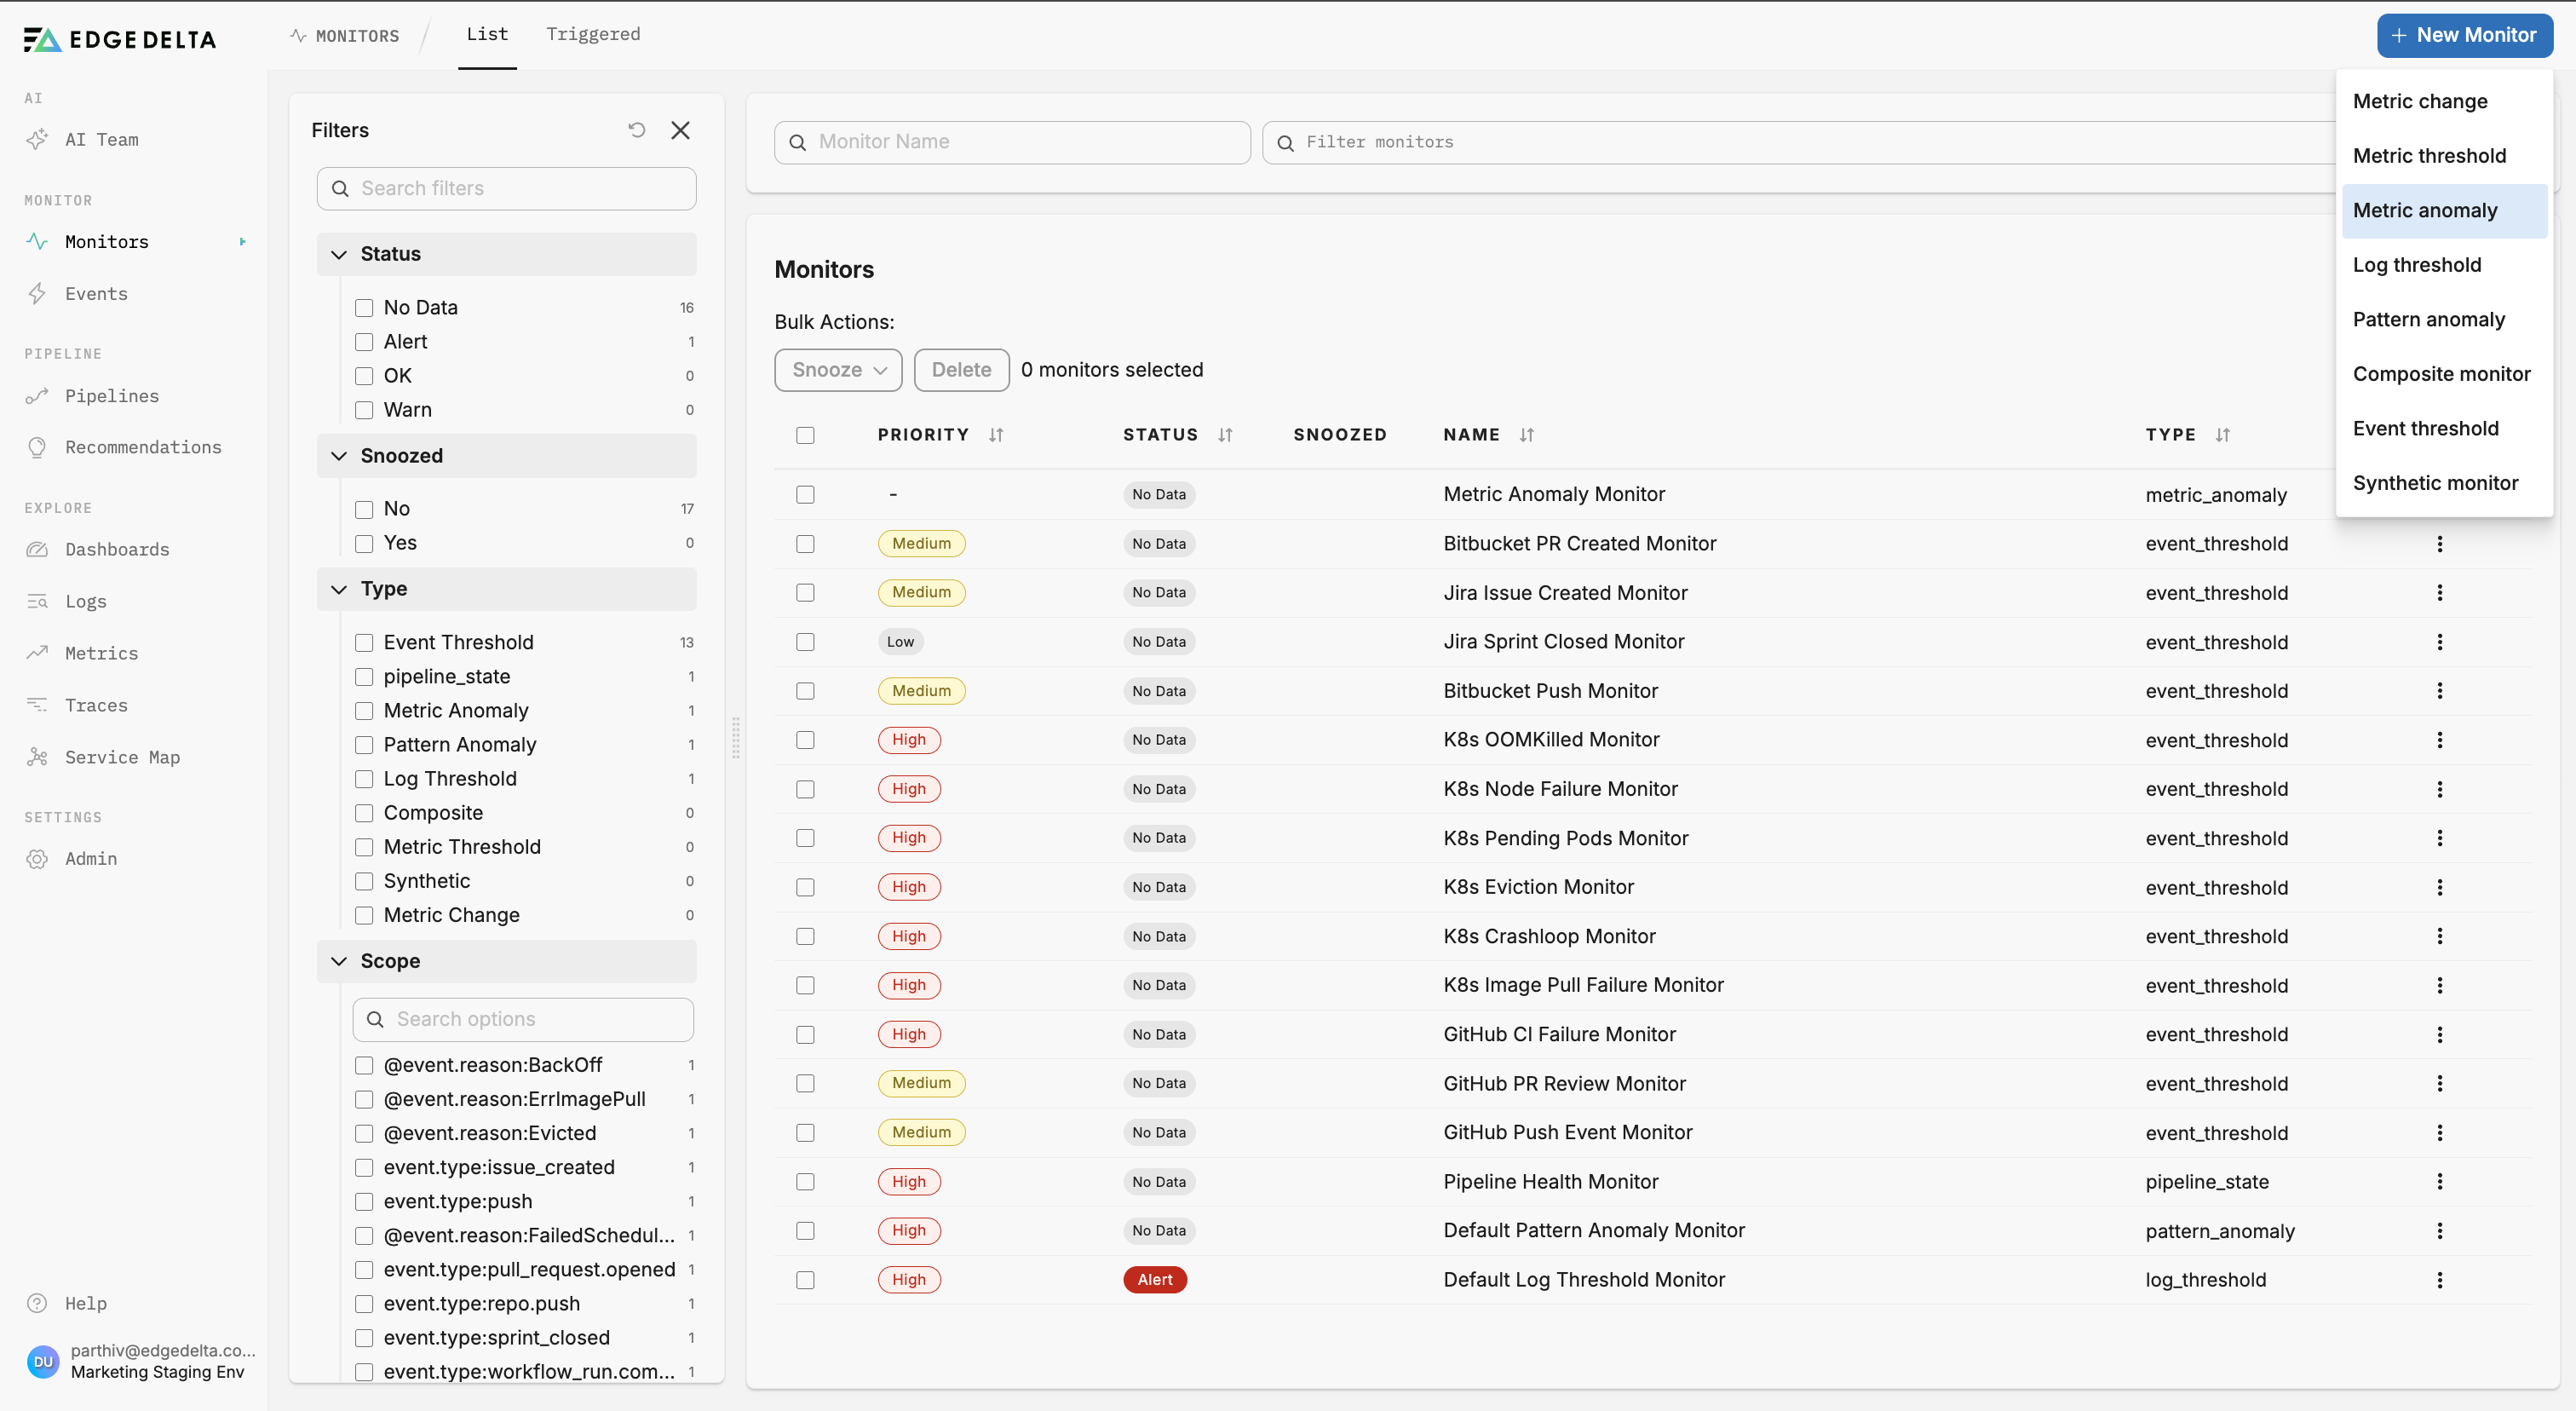Click the Scope Search options field
2576x1411 pixels.
523,1019
